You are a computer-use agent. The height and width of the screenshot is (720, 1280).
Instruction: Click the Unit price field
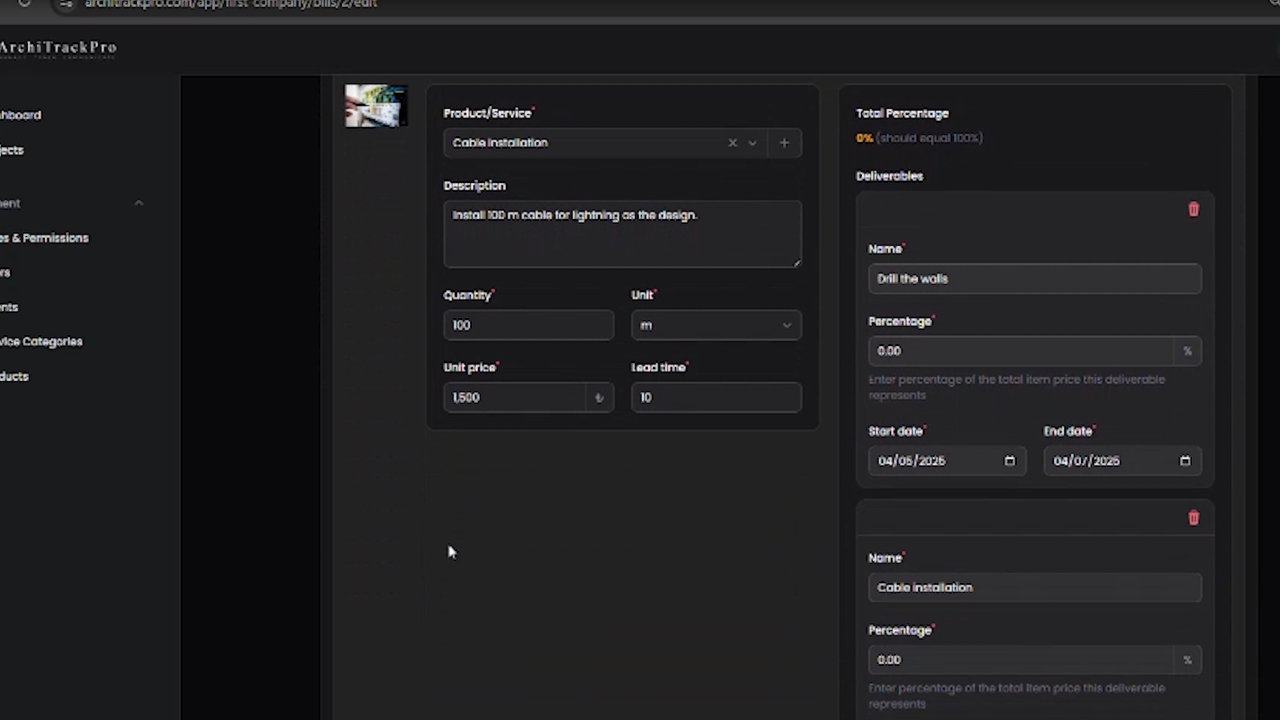(516, 397)
